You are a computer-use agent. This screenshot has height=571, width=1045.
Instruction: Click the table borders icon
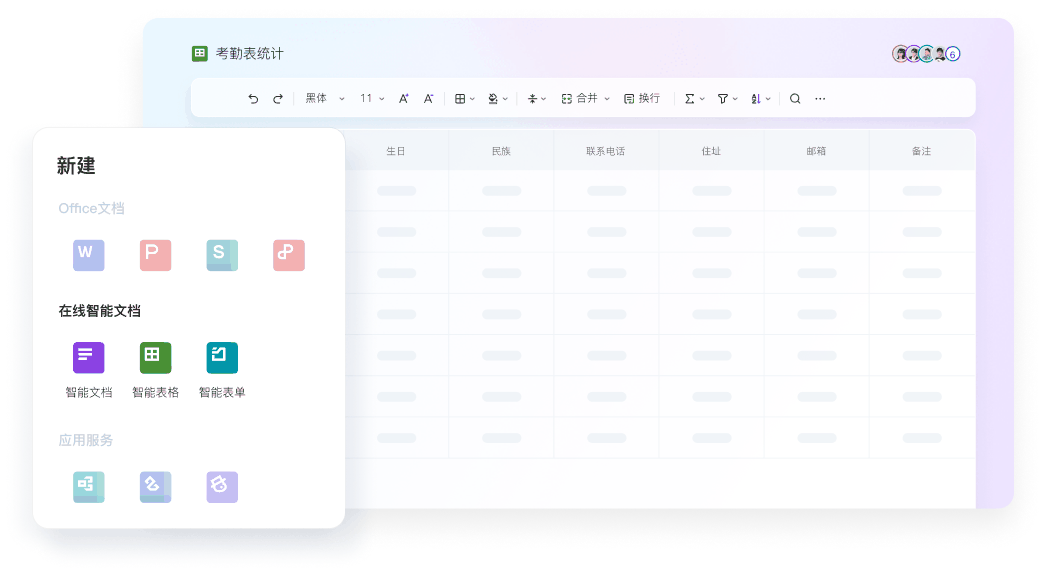(x=460, y=99)
